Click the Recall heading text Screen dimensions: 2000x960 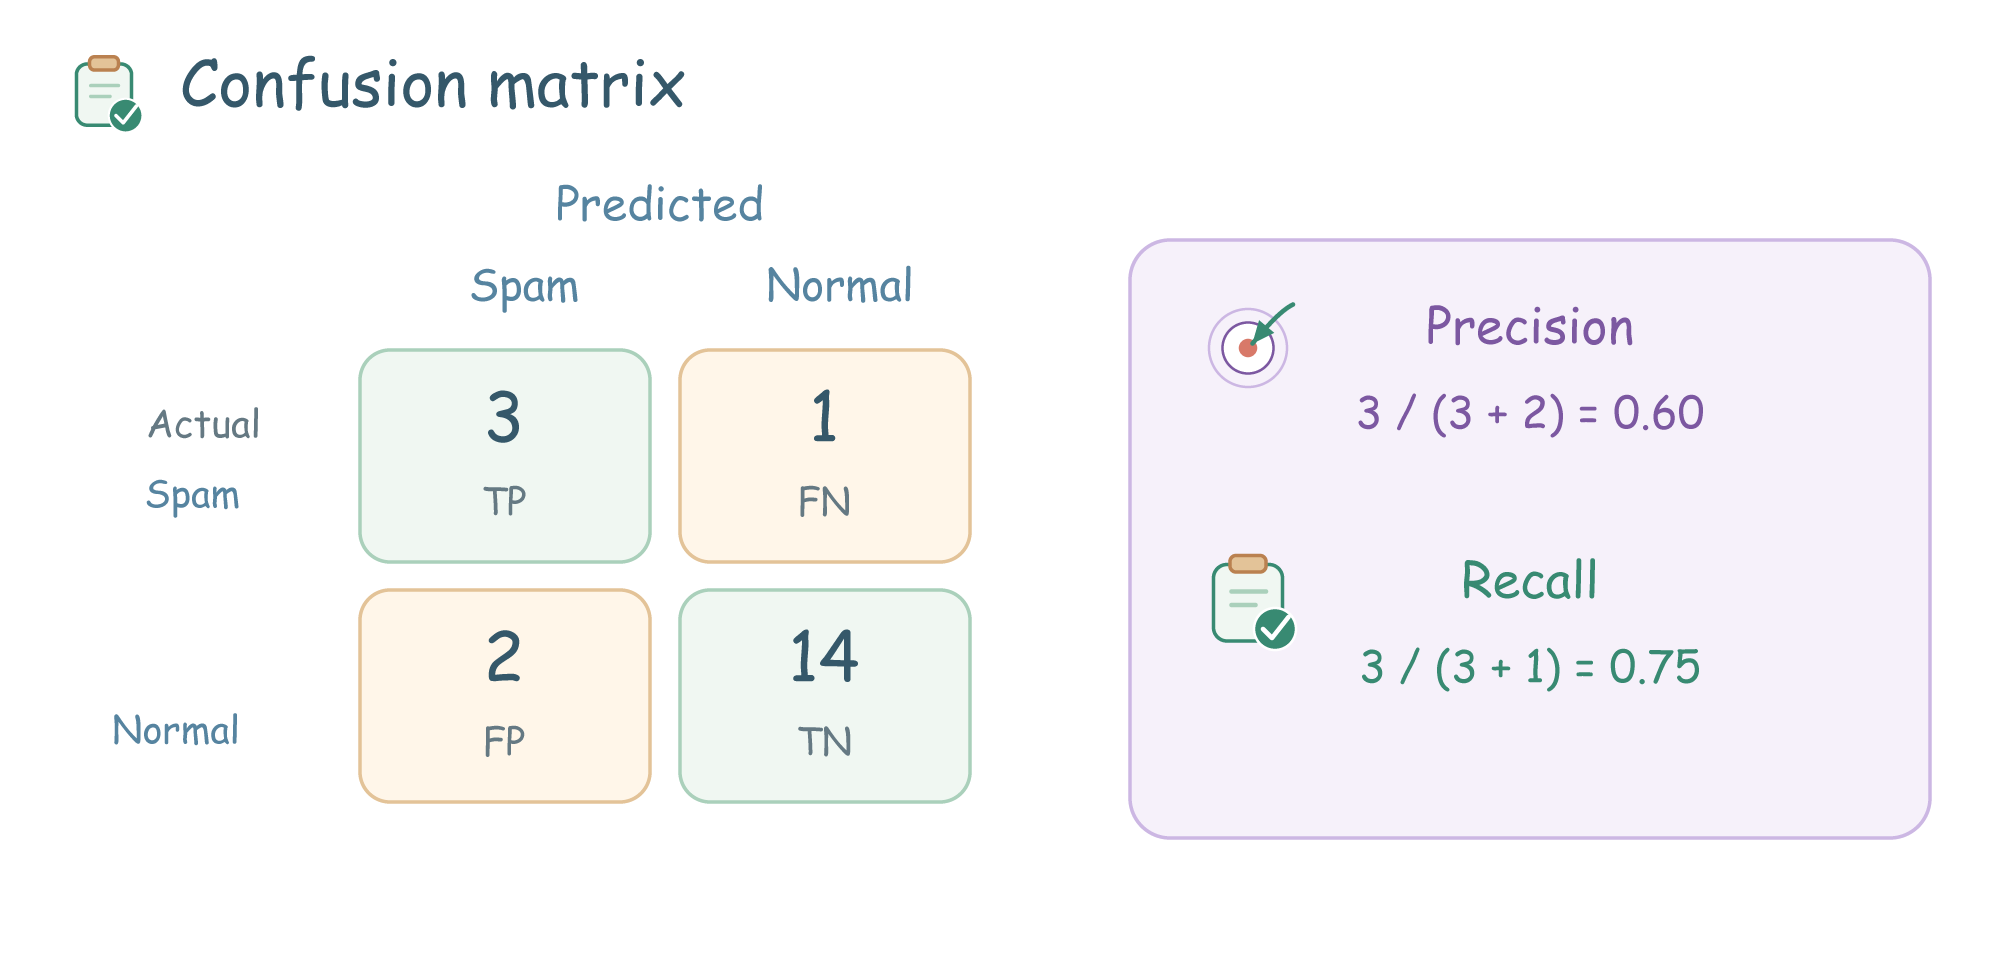[x=1529, y=581]
